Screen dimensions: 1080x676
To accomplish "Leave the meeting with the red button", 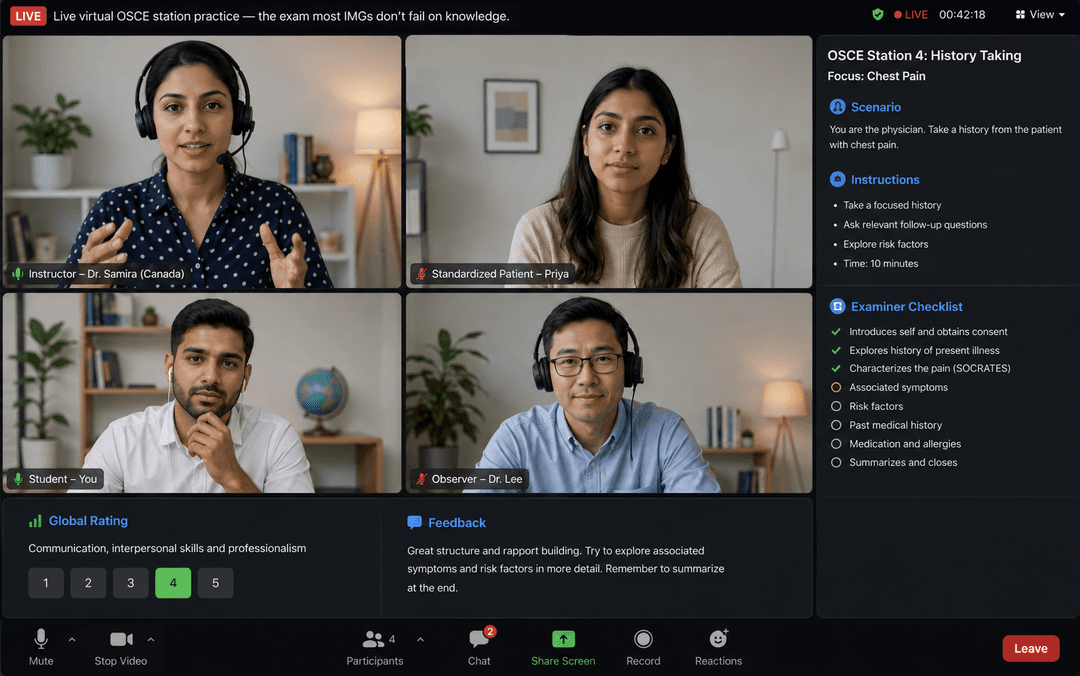I will [x=1030, y=648].
